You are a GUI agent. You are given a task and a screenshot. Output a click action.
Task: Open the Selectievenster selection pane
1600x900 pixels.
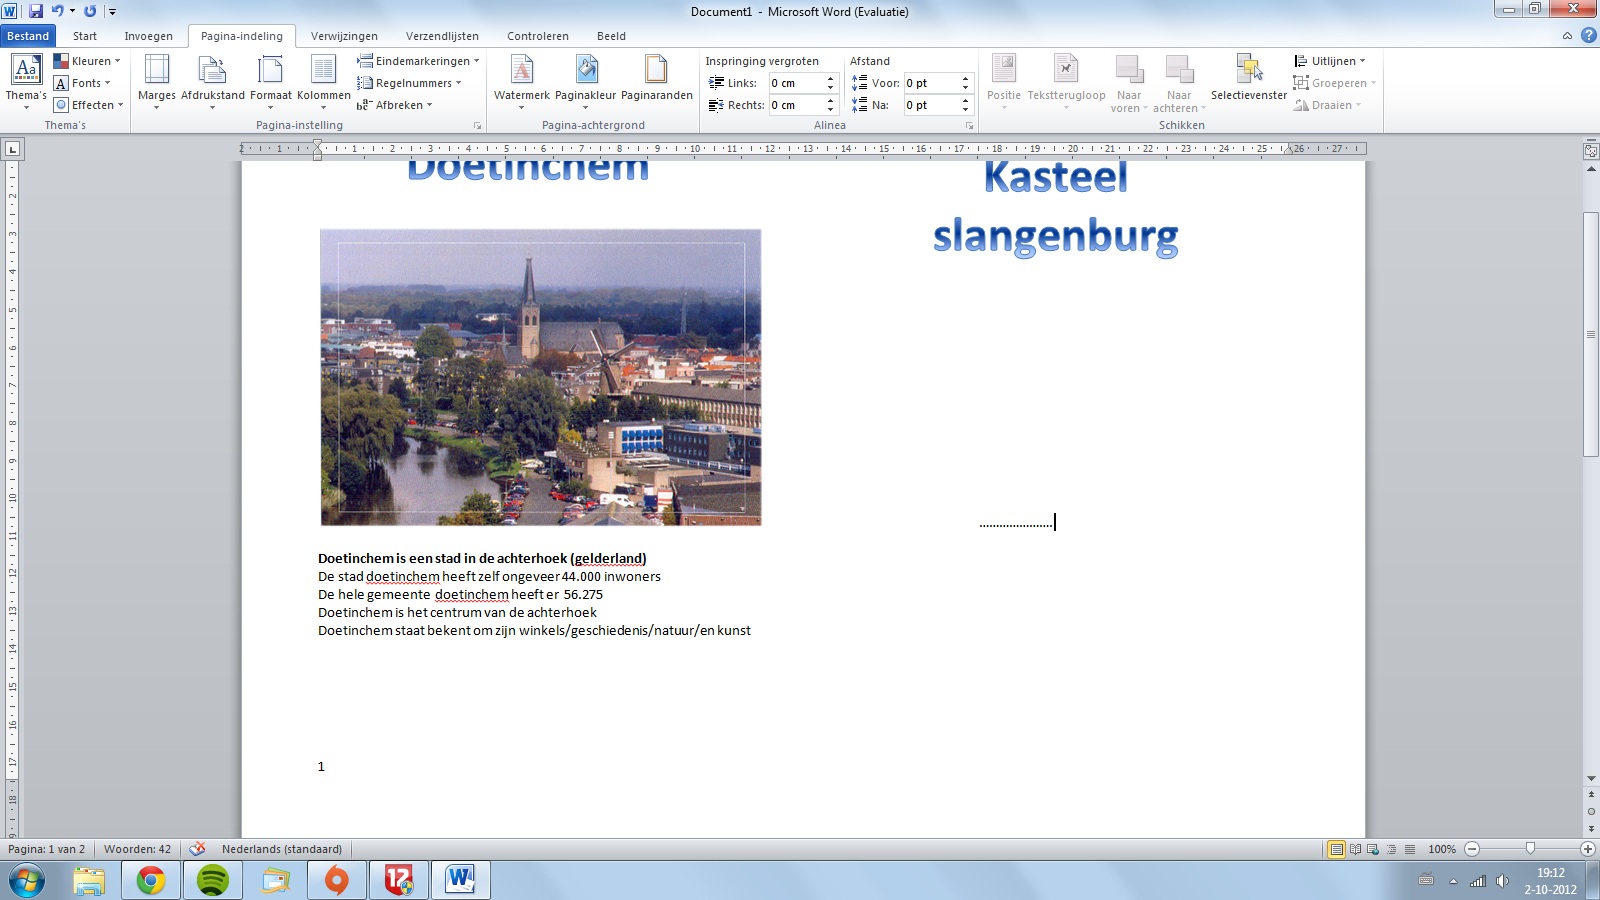tap(1248, 80)
